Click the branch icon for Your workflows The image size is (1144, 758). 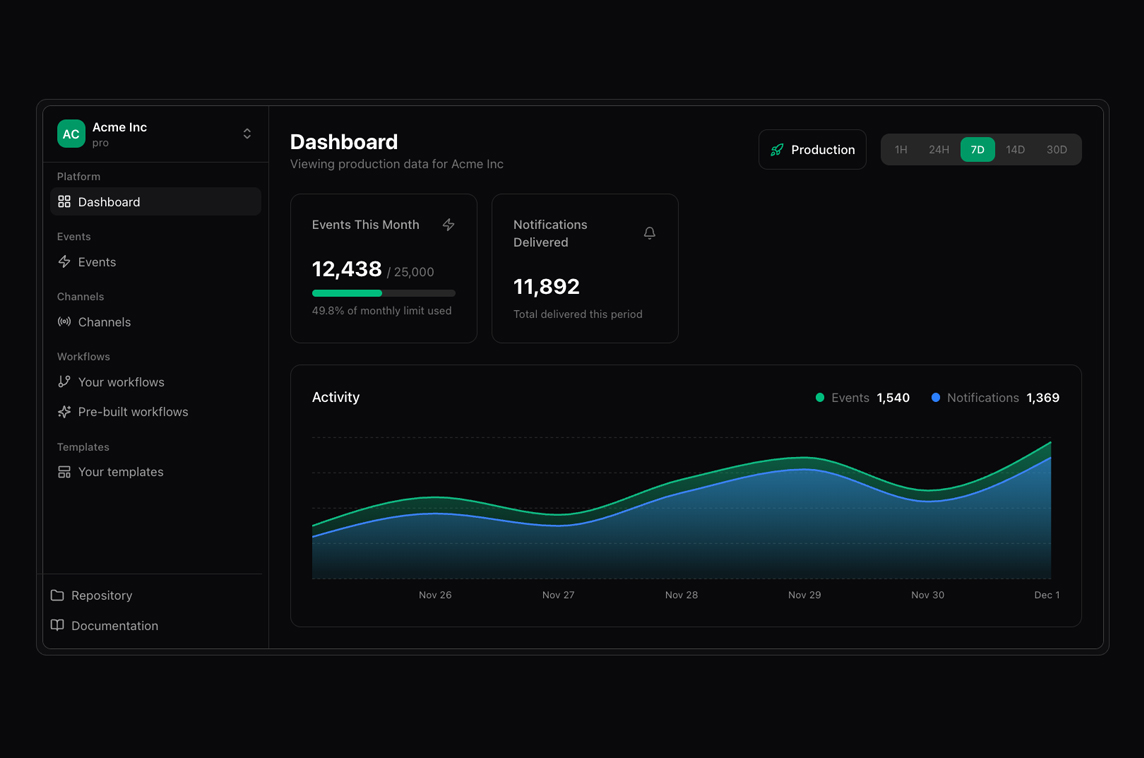pyautogui.click(x=64, y=382)
